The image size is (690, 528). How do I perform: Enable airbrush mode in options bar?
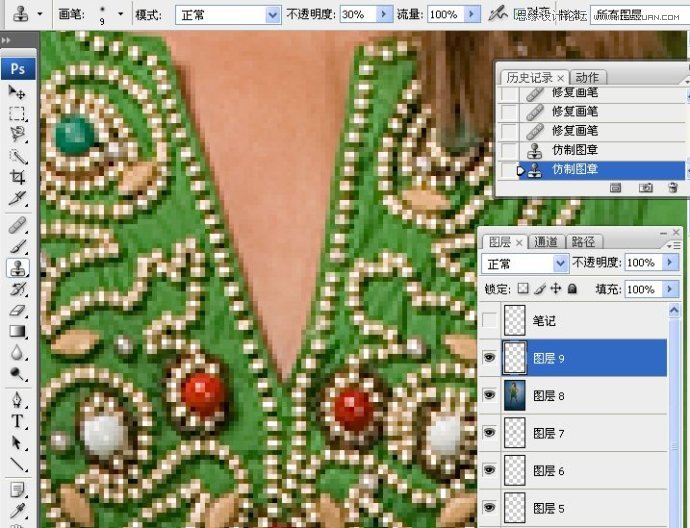pyautogui.click(x=498, y=15)
